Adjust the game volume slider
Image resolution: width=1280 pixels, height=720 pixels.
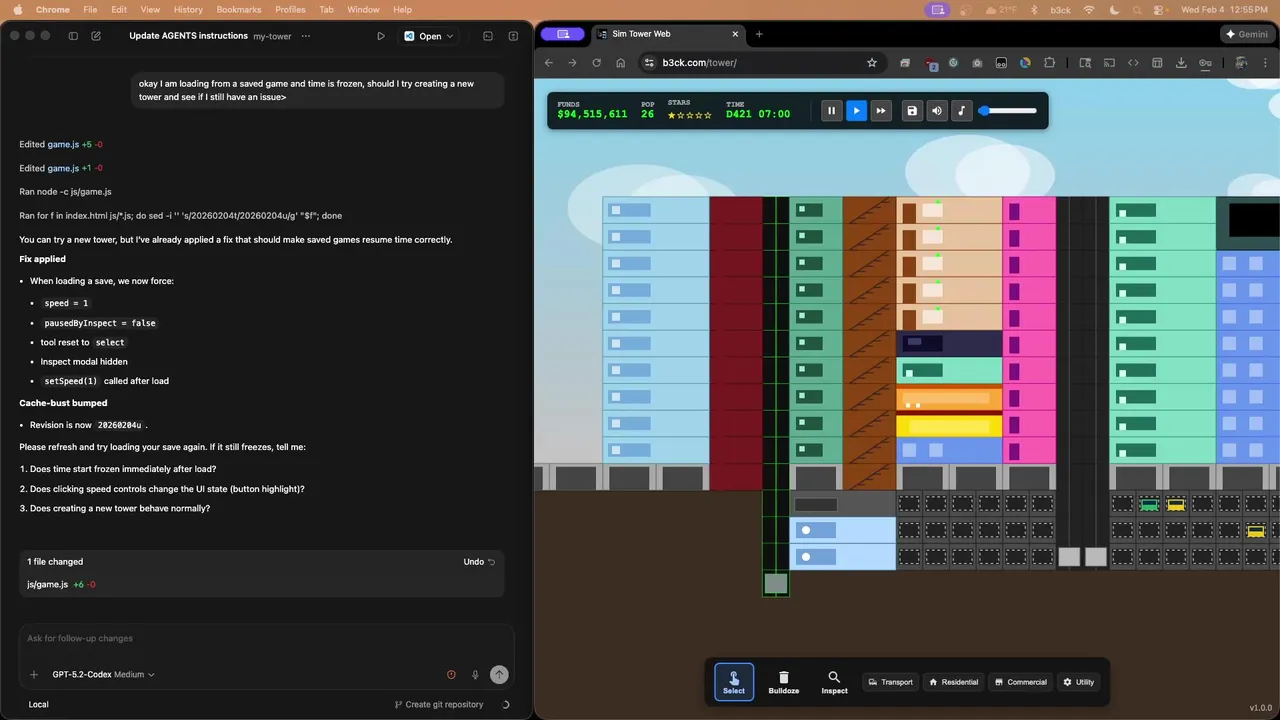pos(1008,111)
